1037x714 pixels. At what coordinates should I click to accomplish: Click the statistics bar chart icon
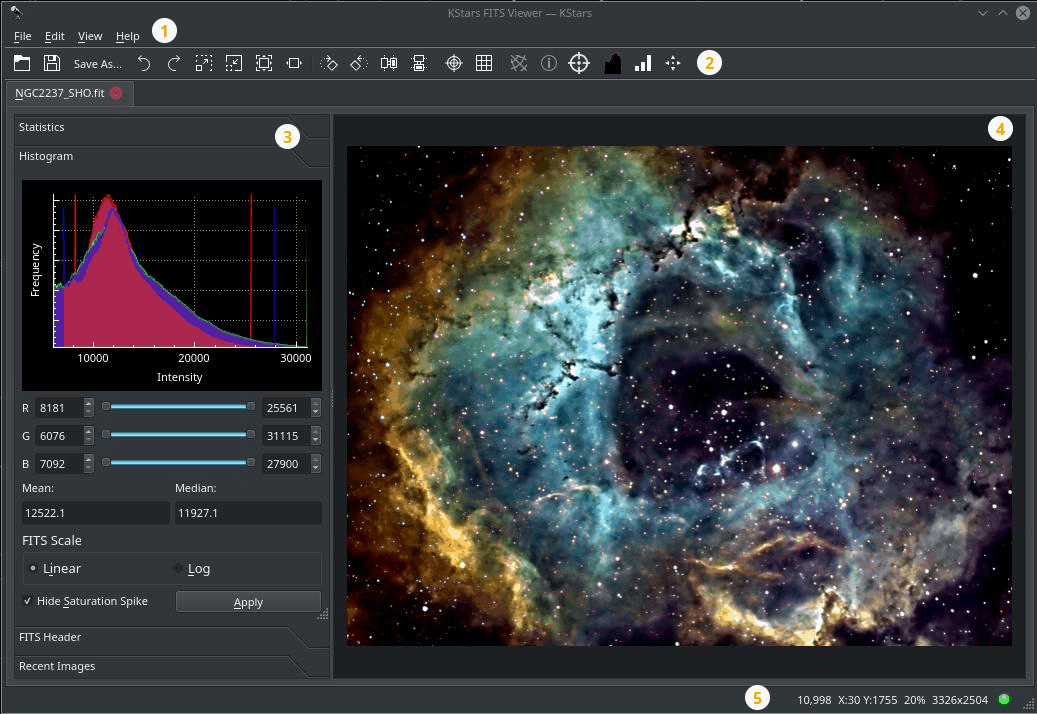pos(642,63)
